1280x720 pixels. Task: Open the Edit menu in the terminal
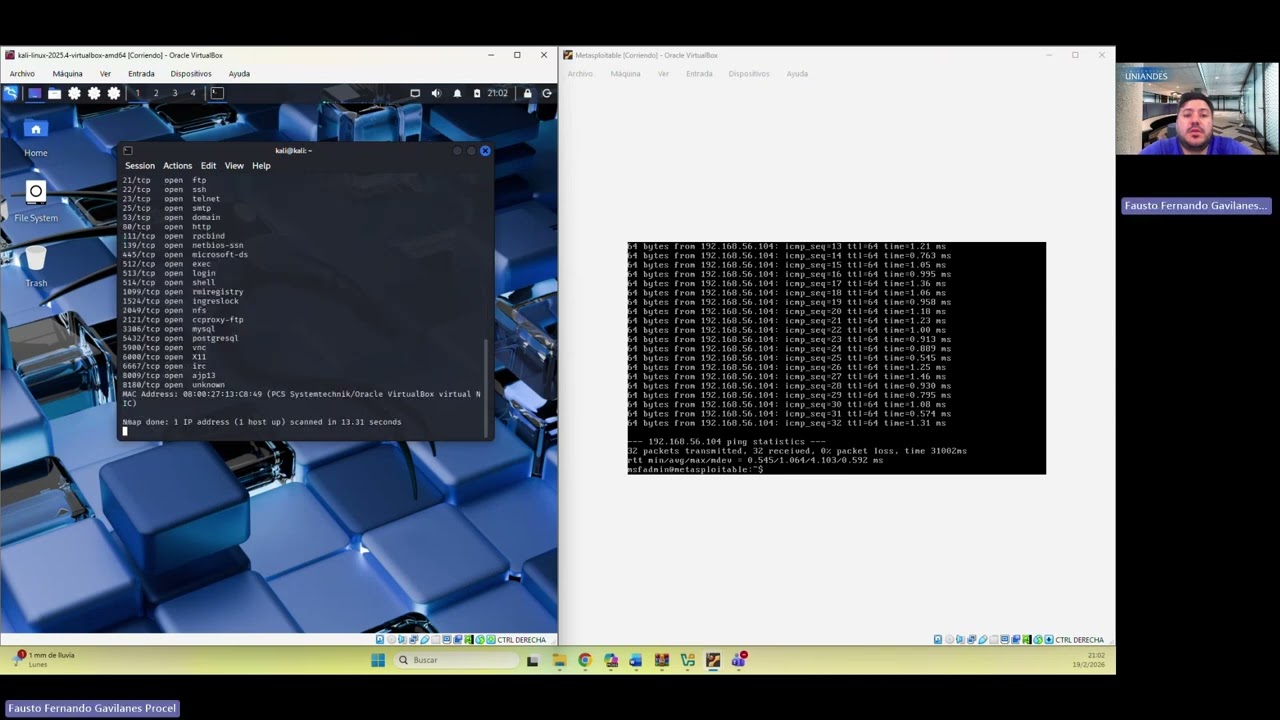(x=208, y=166)
